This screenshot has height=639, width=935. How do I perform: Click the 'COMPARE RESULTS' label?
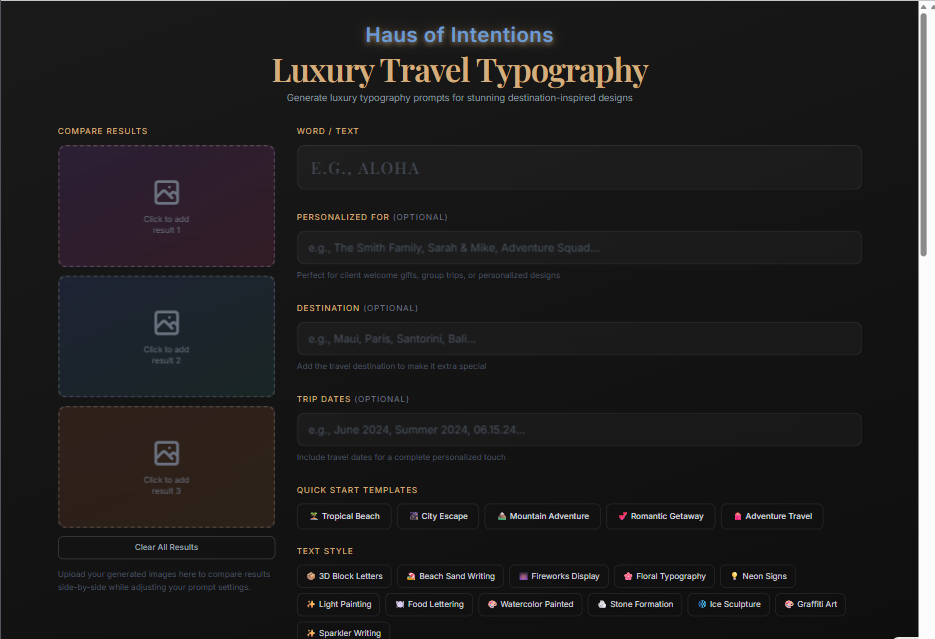(103, 131)
